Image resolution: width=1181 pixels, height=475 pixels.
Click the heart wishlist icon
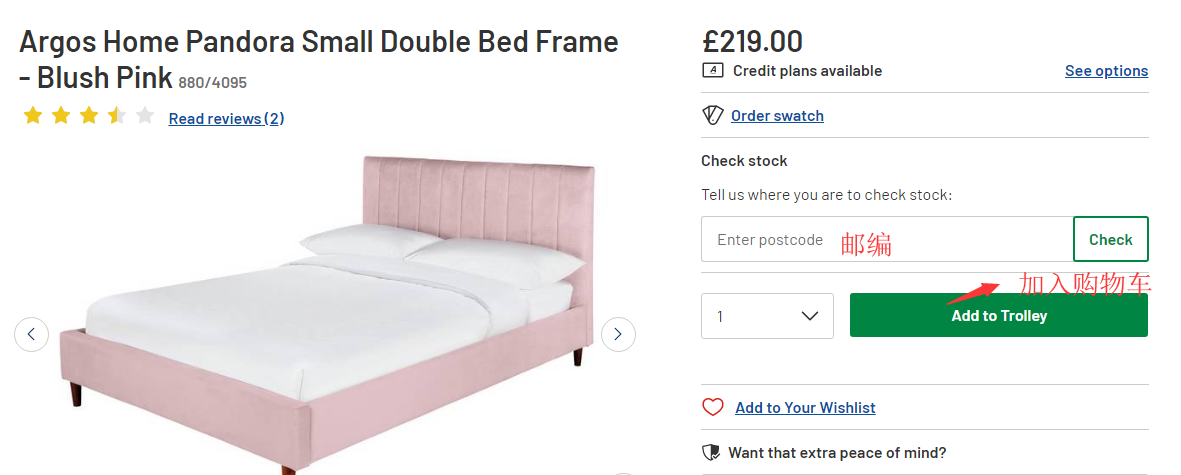(712, 407)
